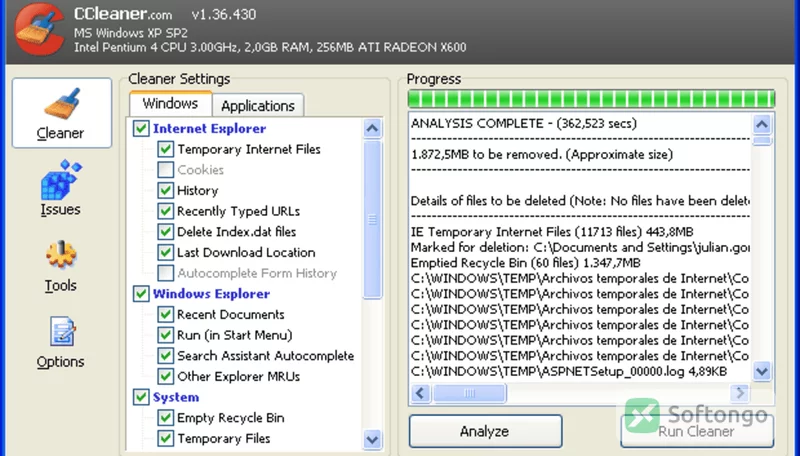Open the Issues registry section

tap(60, 188)
